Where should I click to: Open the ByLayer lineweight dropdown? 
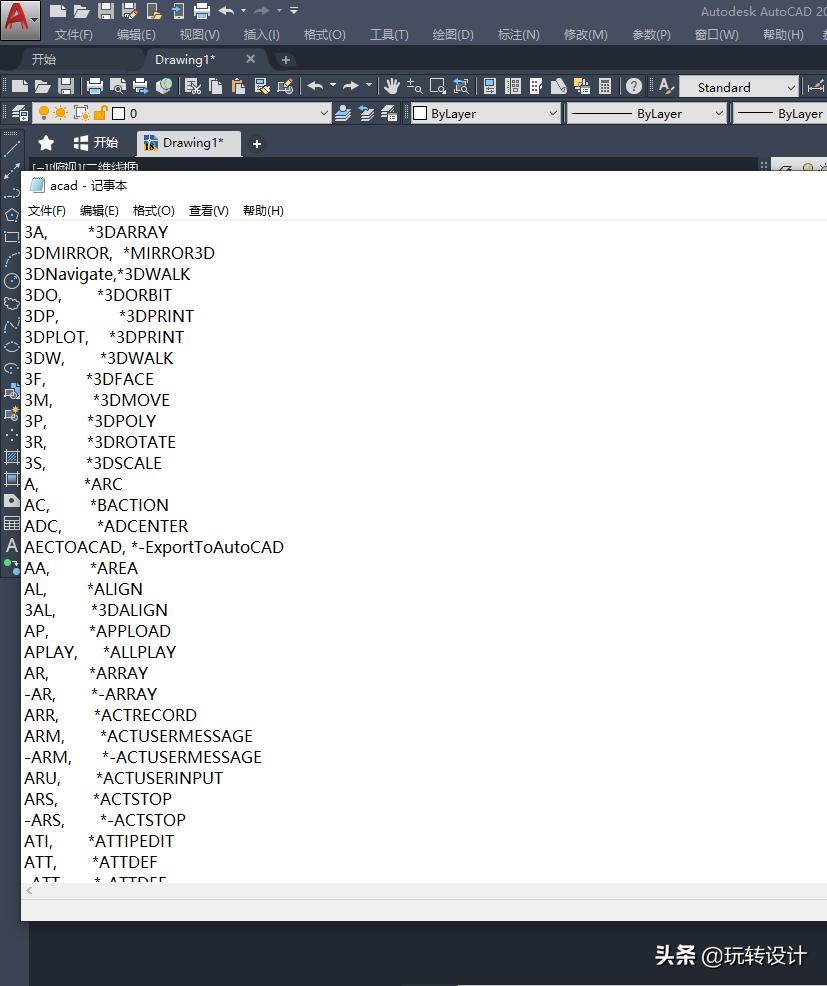(x=780, y=113)
